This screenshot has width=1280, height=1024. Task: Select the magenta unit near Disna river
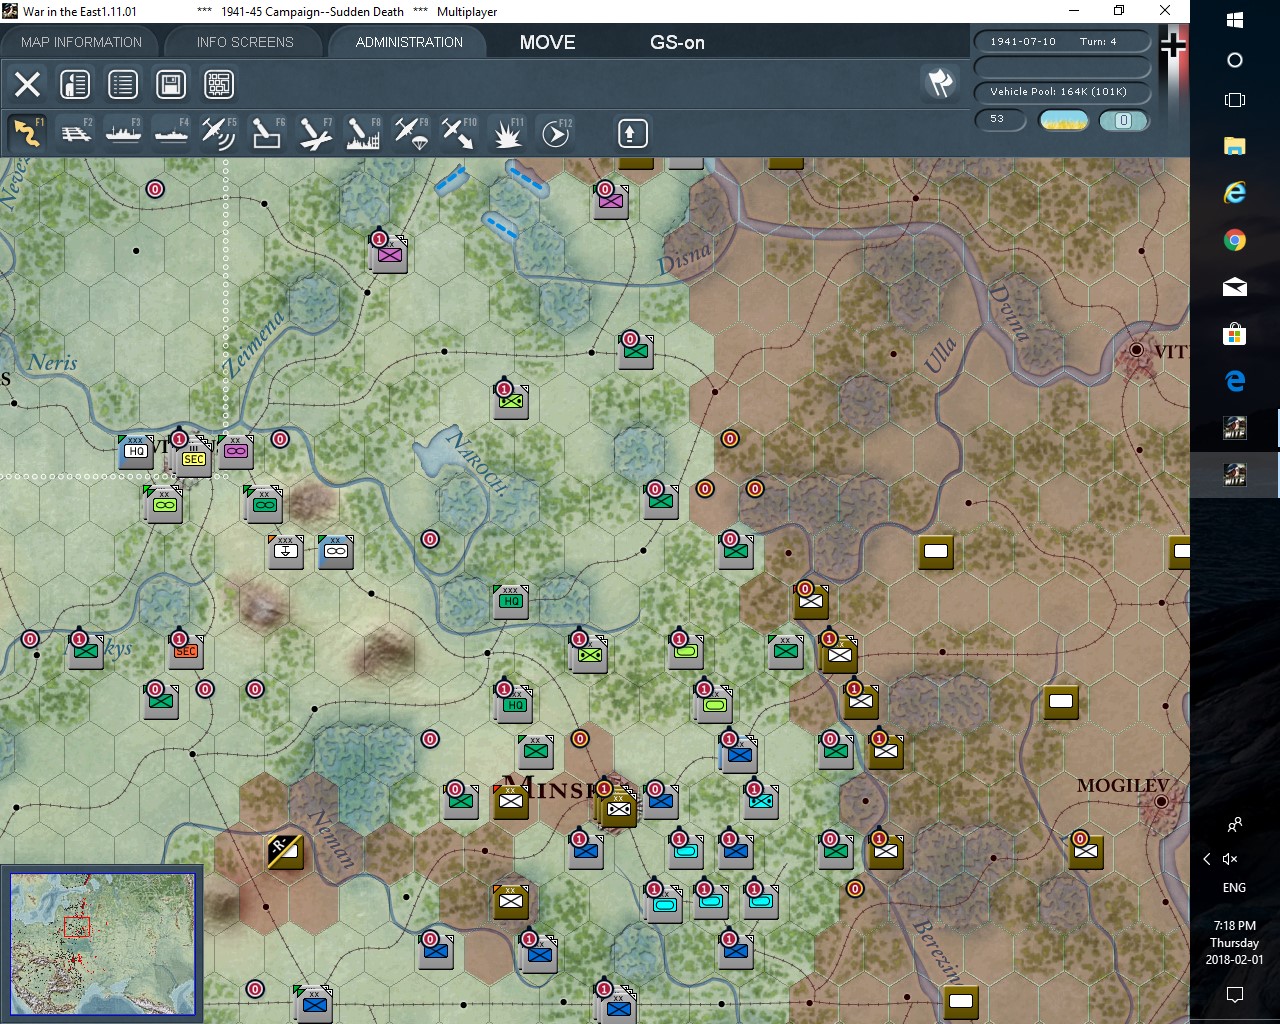(x=611, y=201)
